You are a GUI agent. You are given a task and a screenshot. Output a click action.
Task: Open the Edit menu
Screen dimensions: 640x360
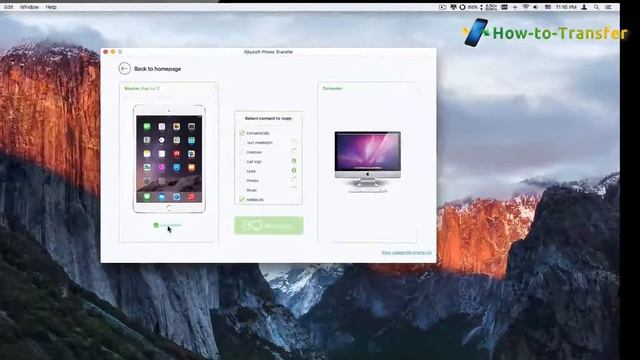click(x=9, y=7)
